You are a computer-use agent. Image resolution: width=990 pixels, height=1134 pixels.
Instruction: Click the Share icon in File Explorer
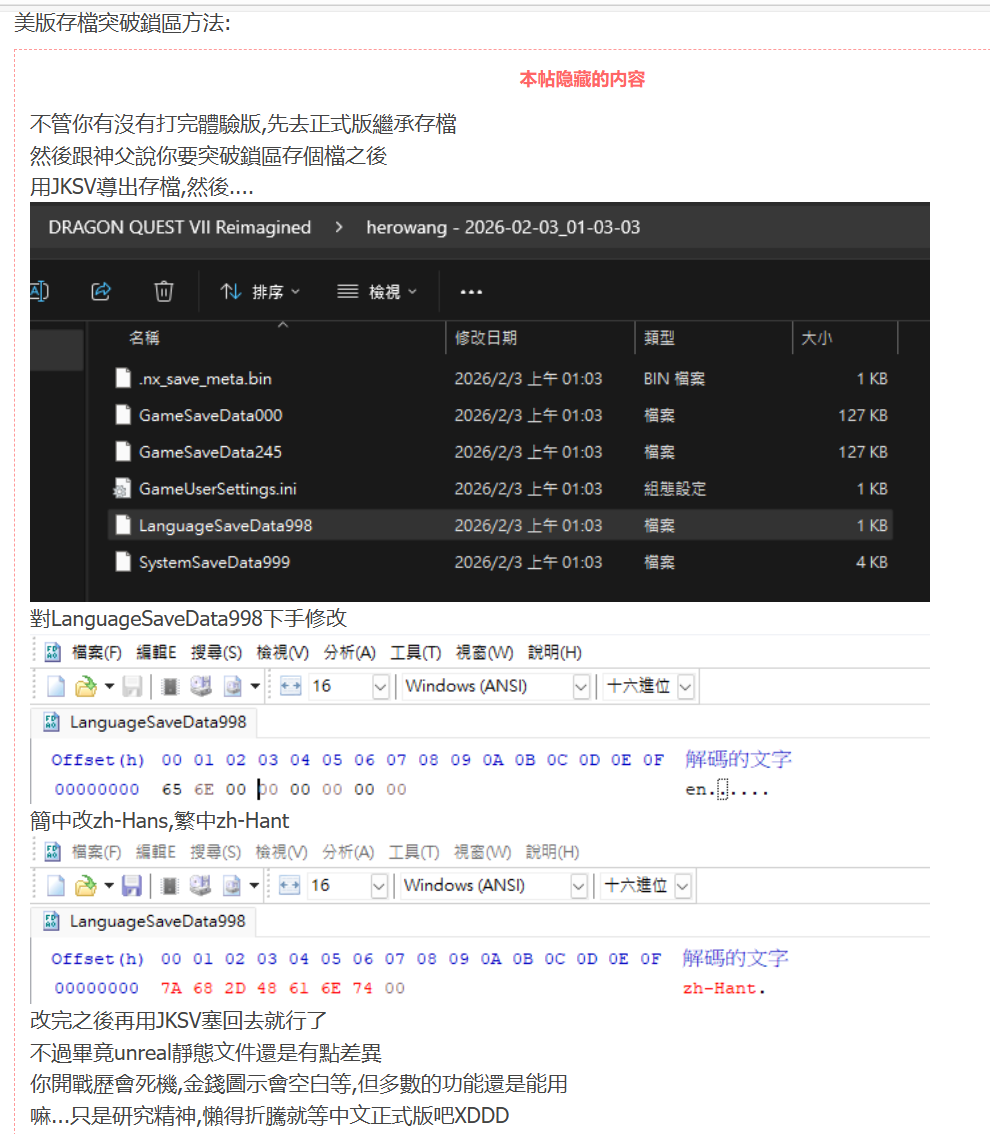[x=100, y=290]
